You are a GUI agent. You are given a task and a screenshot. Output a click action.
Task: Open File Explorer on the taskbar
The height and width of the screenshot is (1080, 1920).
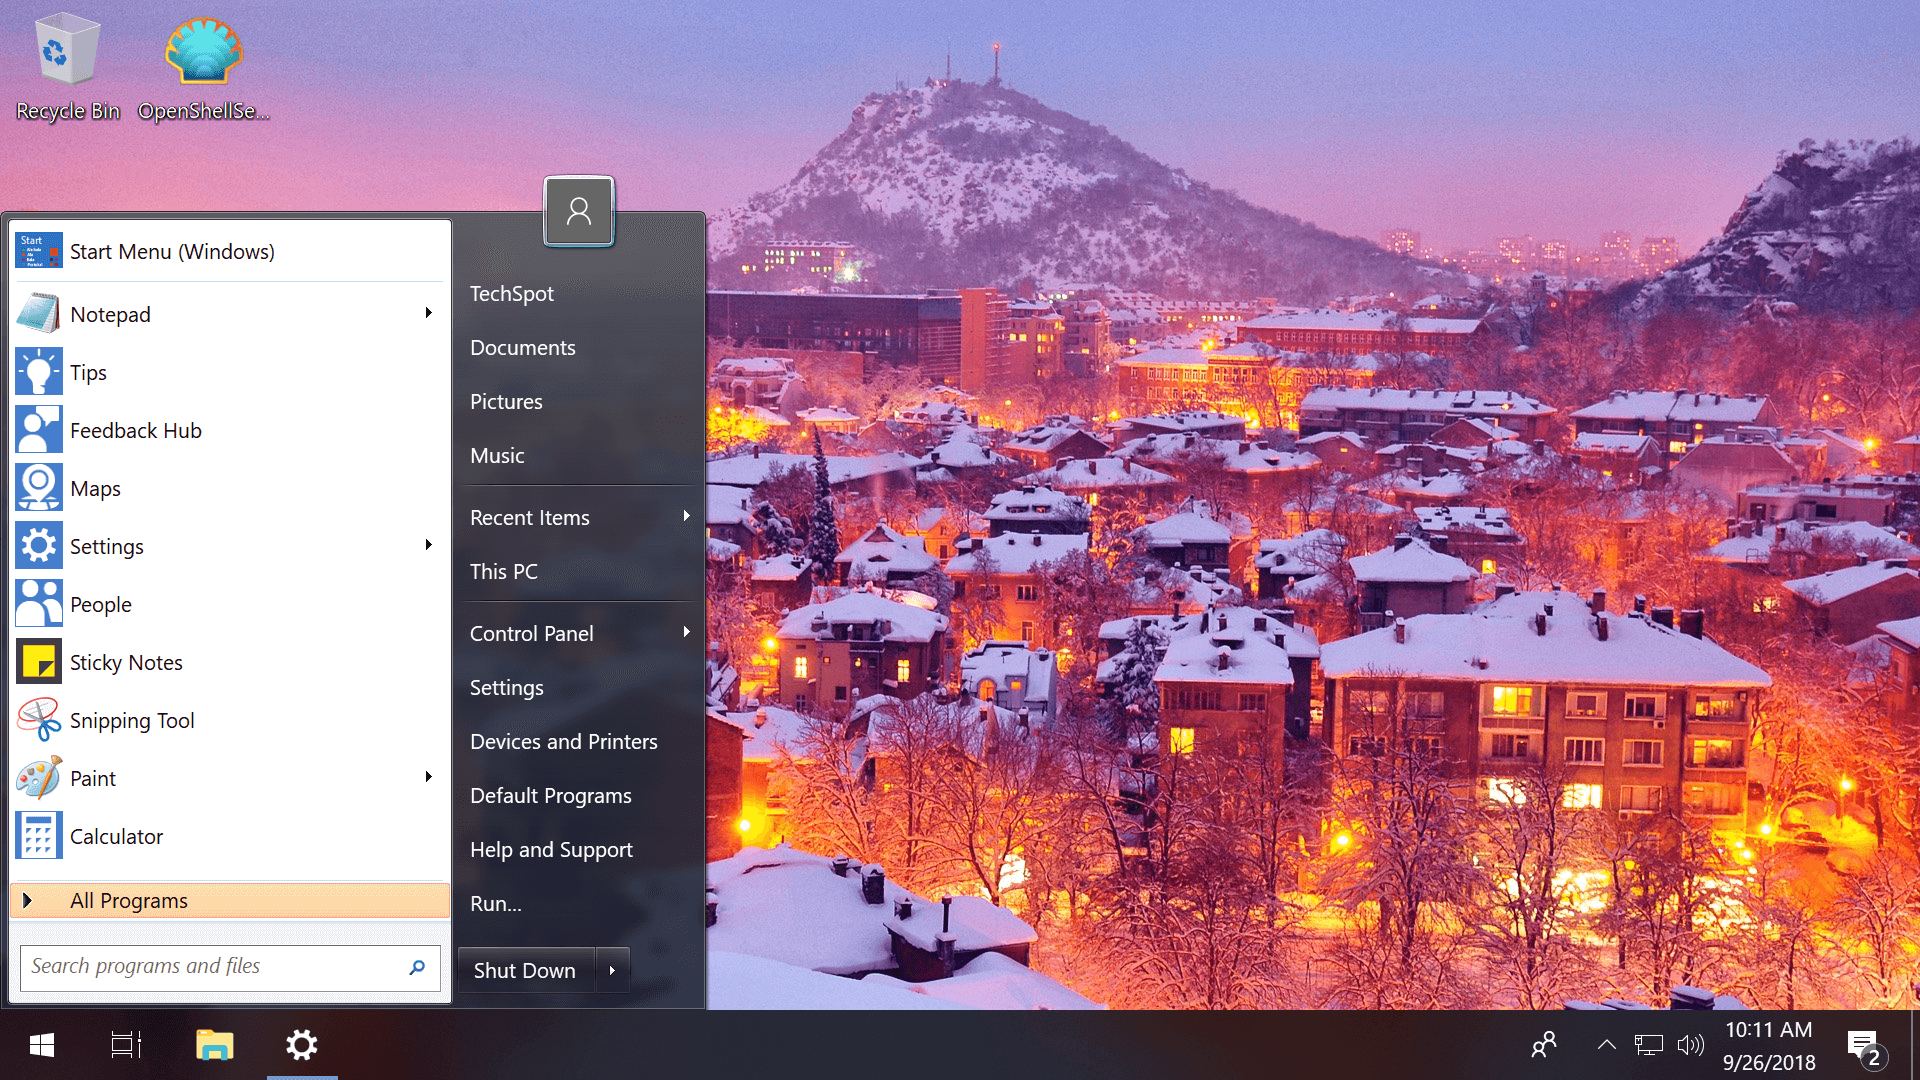[x=214, y=1045]
